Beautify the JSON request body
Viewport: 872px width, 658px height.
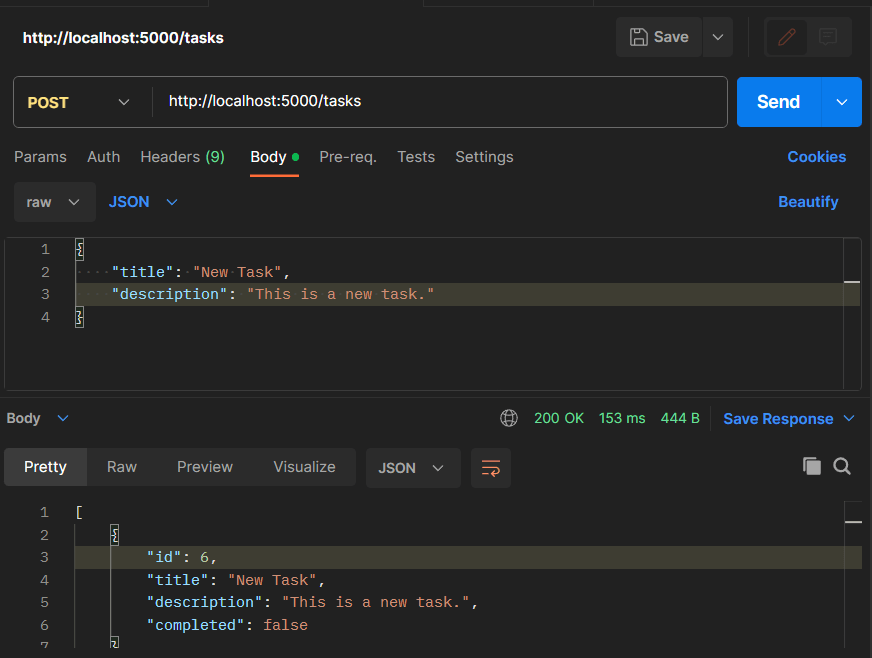click(x=808, y=202)
